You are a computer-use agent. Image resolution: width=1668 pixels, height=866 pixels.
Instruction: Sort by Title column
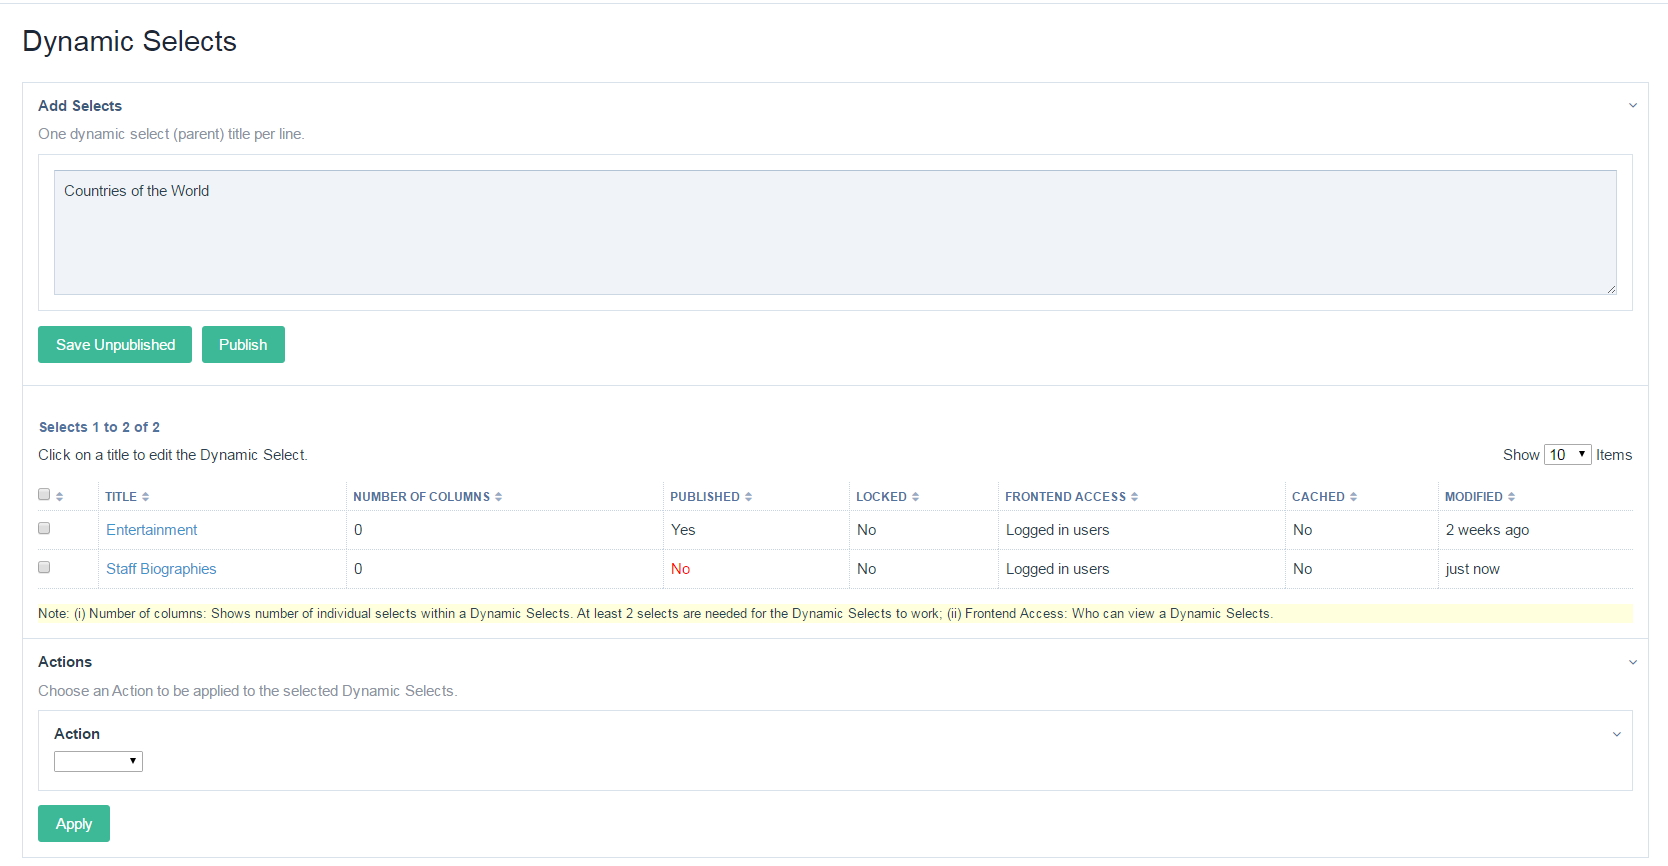[x=127, y=497]
